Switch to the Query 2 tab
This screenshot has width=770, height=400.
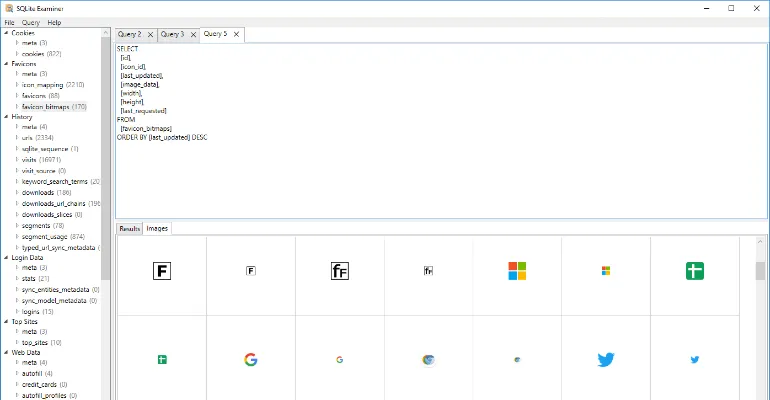point(129,34)
